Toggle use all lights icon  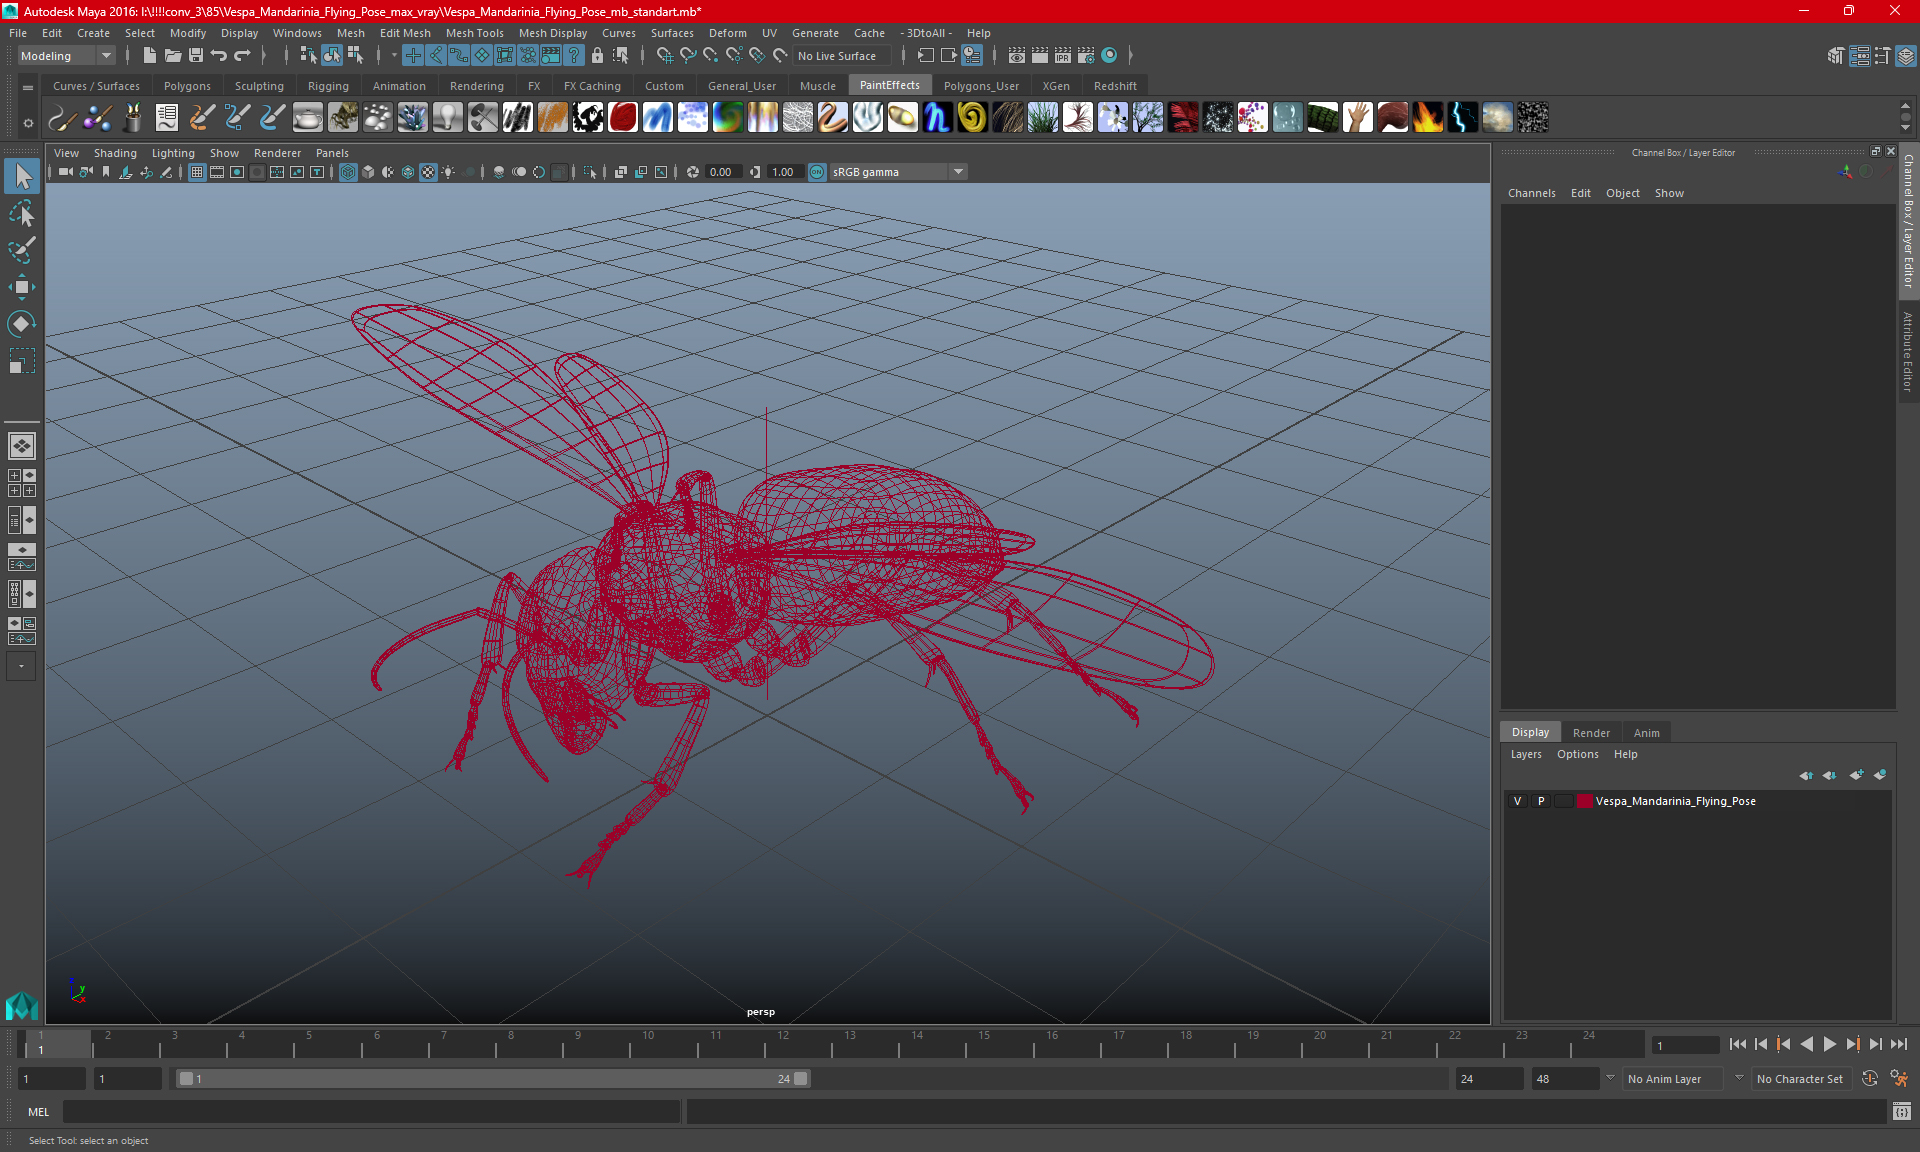tap(448, 172)
